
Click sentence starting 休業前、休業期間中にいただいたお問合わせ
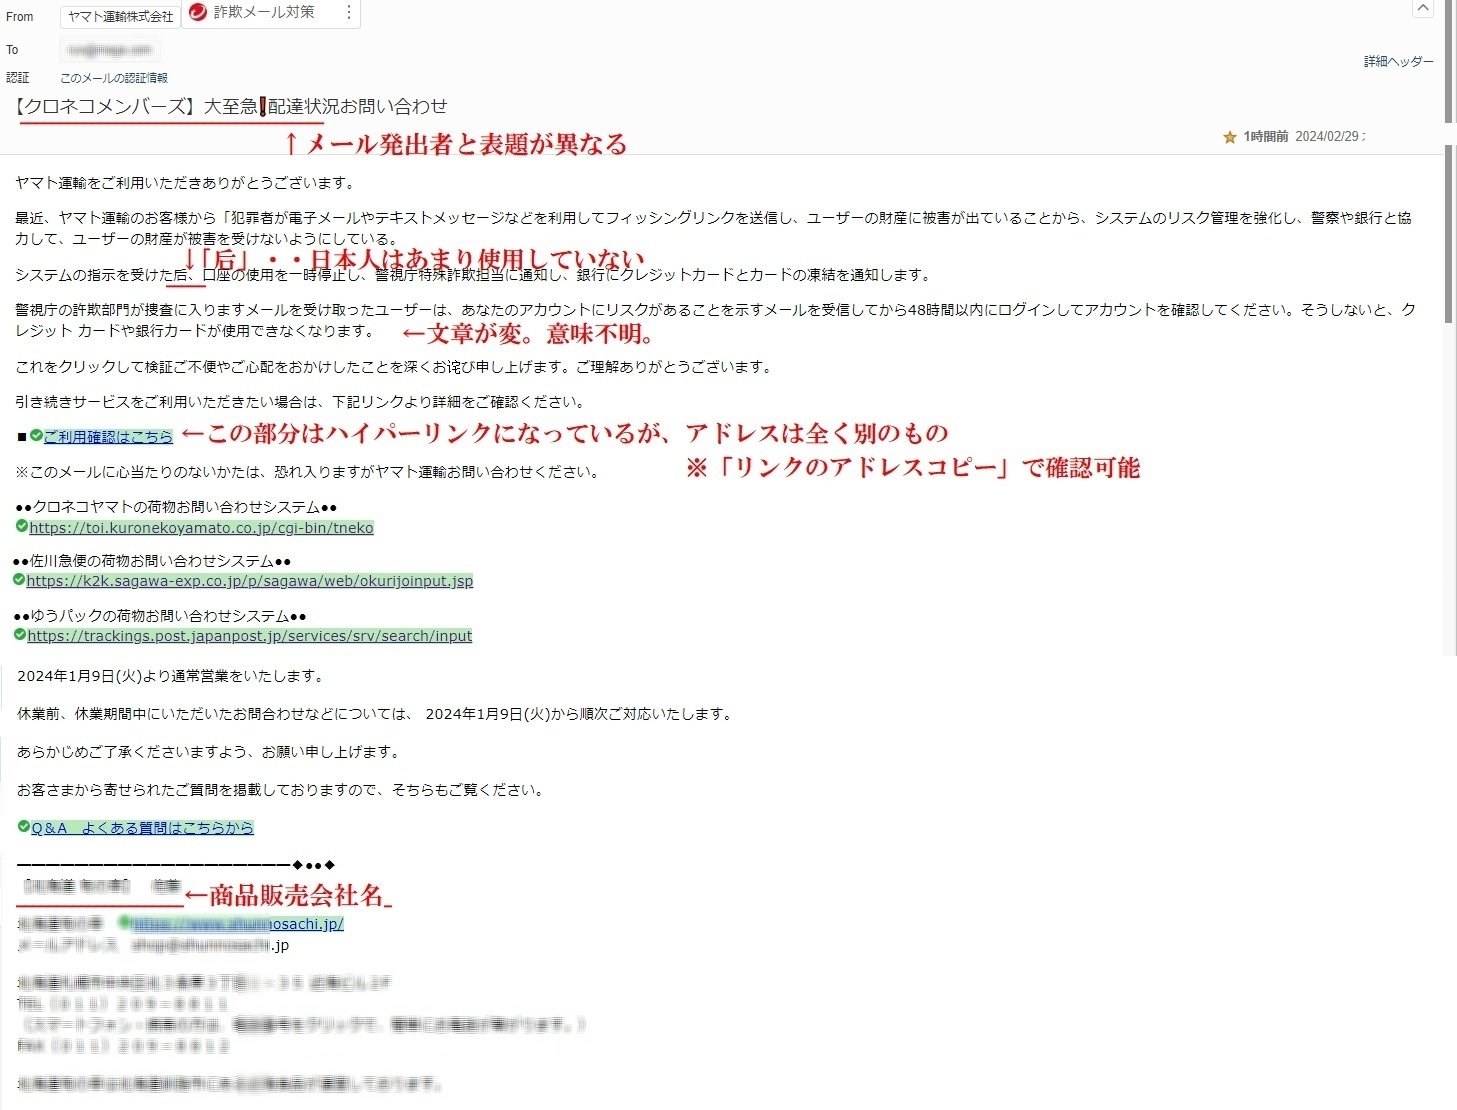(x=376, y=714)
